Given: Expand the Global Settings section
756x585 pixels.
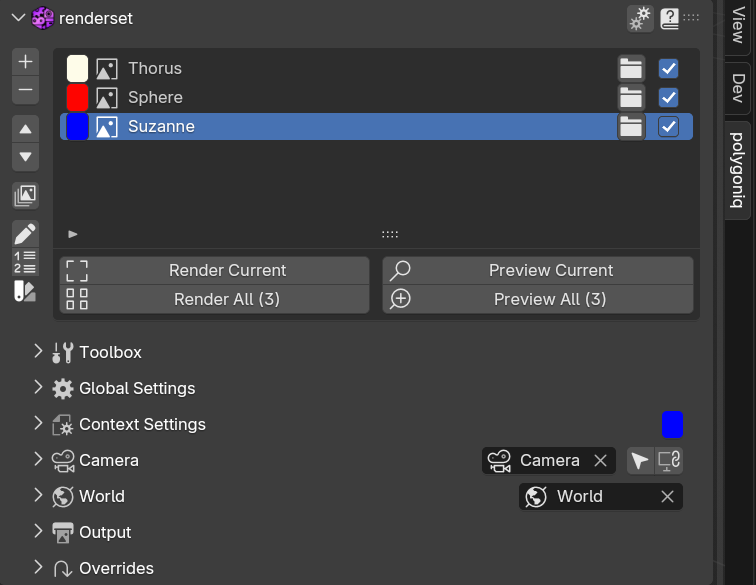Looking at the screenshot, I should click(38, 387).
